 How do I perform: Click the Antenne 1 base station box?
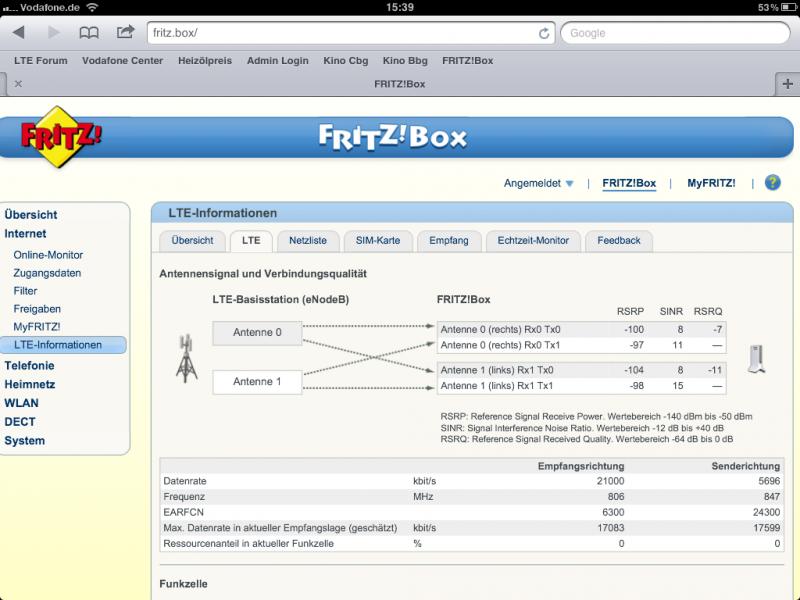[x=257, y=382]
